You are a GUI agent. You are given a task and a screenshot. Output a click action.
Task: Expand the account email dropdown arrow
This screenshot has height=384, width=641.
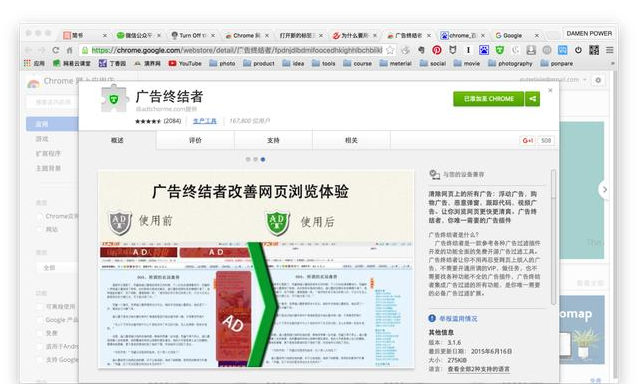click(x=585, y=79)
